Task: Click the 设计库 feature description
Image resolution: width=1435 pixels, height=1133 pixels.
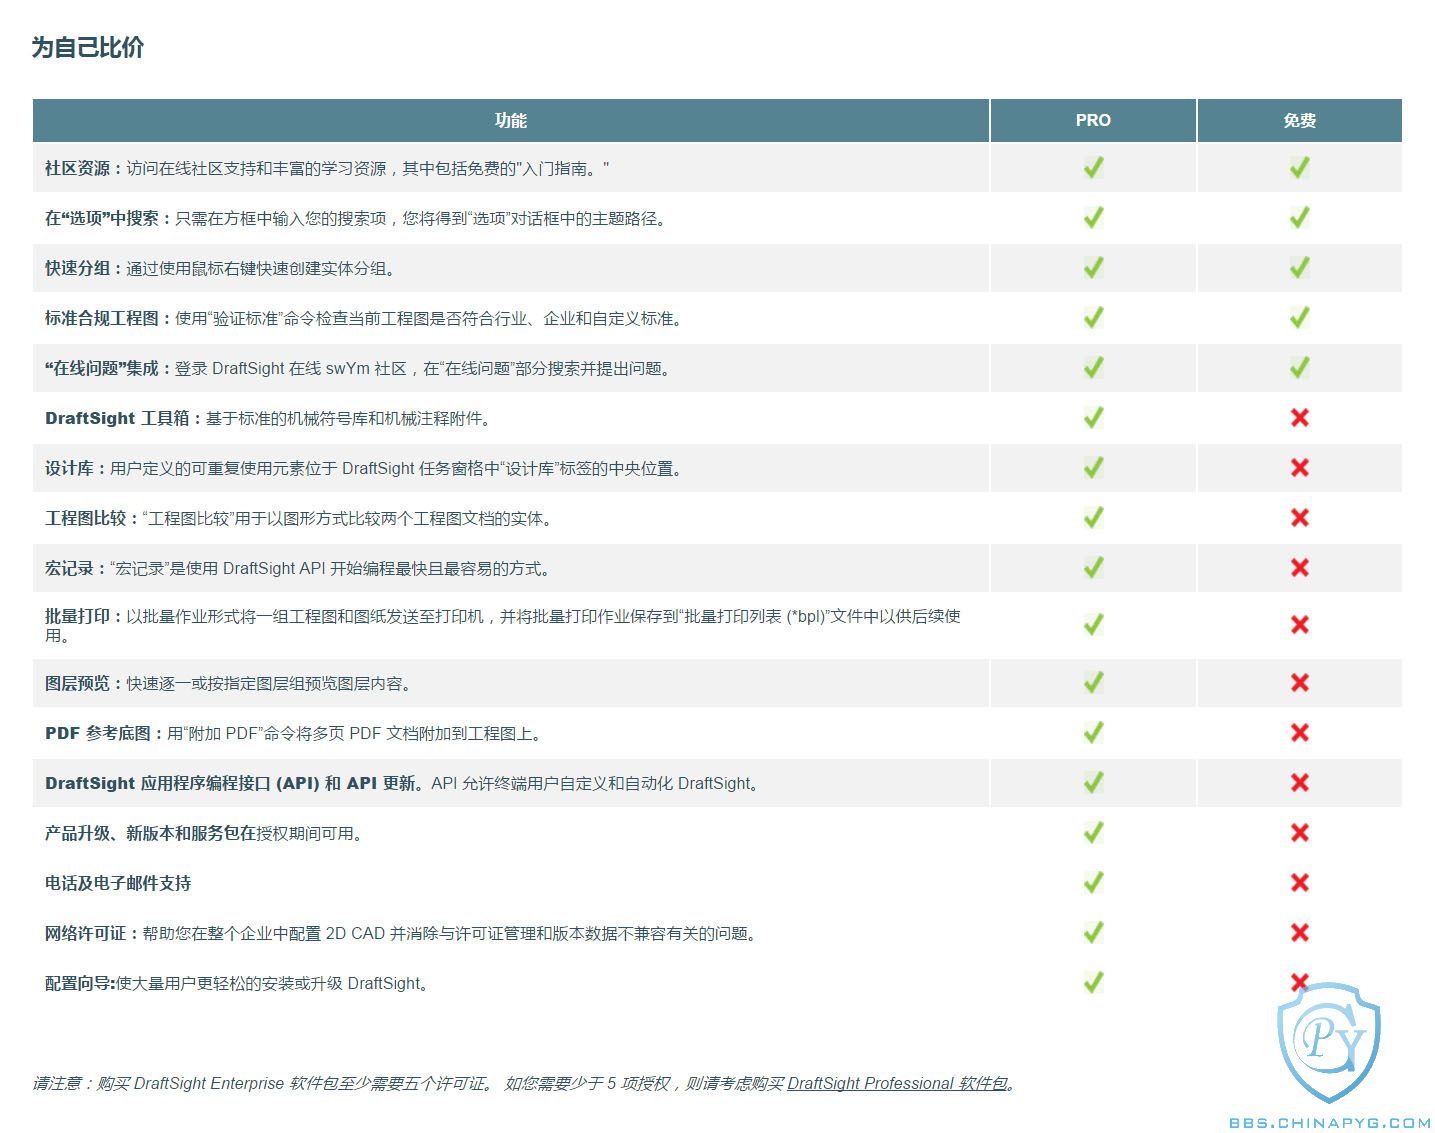Action: coord(366,468)
